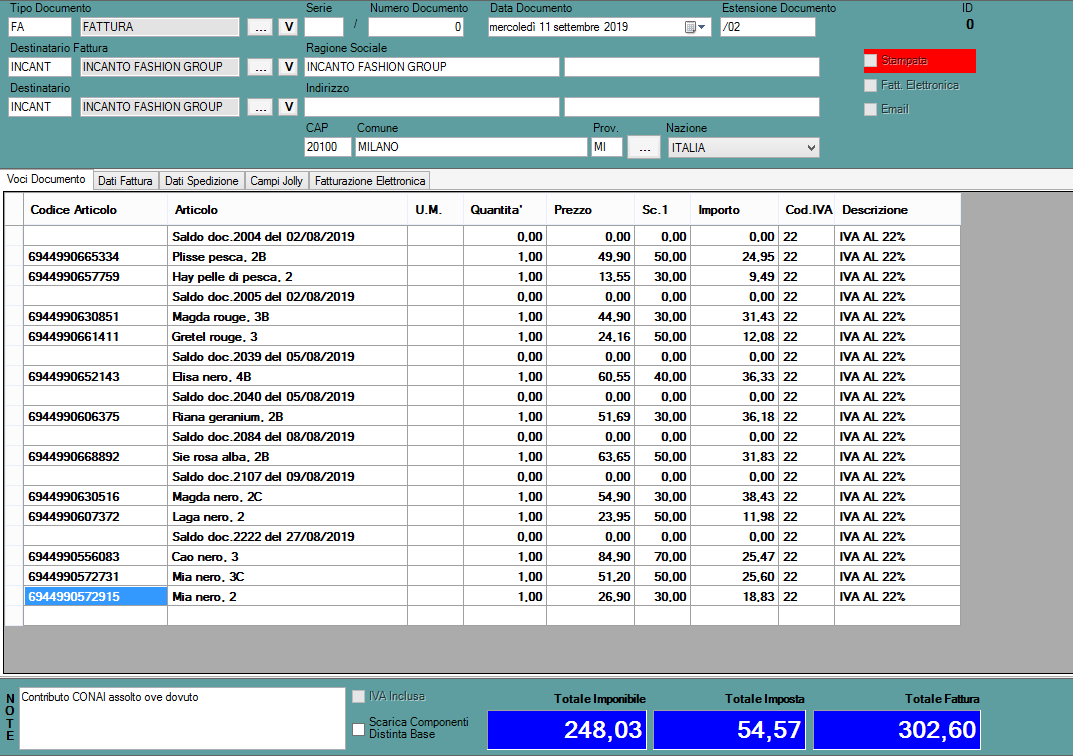1073x756 pixels.
Task: Enable the Scarica Componenti Distinta Base checkbox
Action: 359,729
